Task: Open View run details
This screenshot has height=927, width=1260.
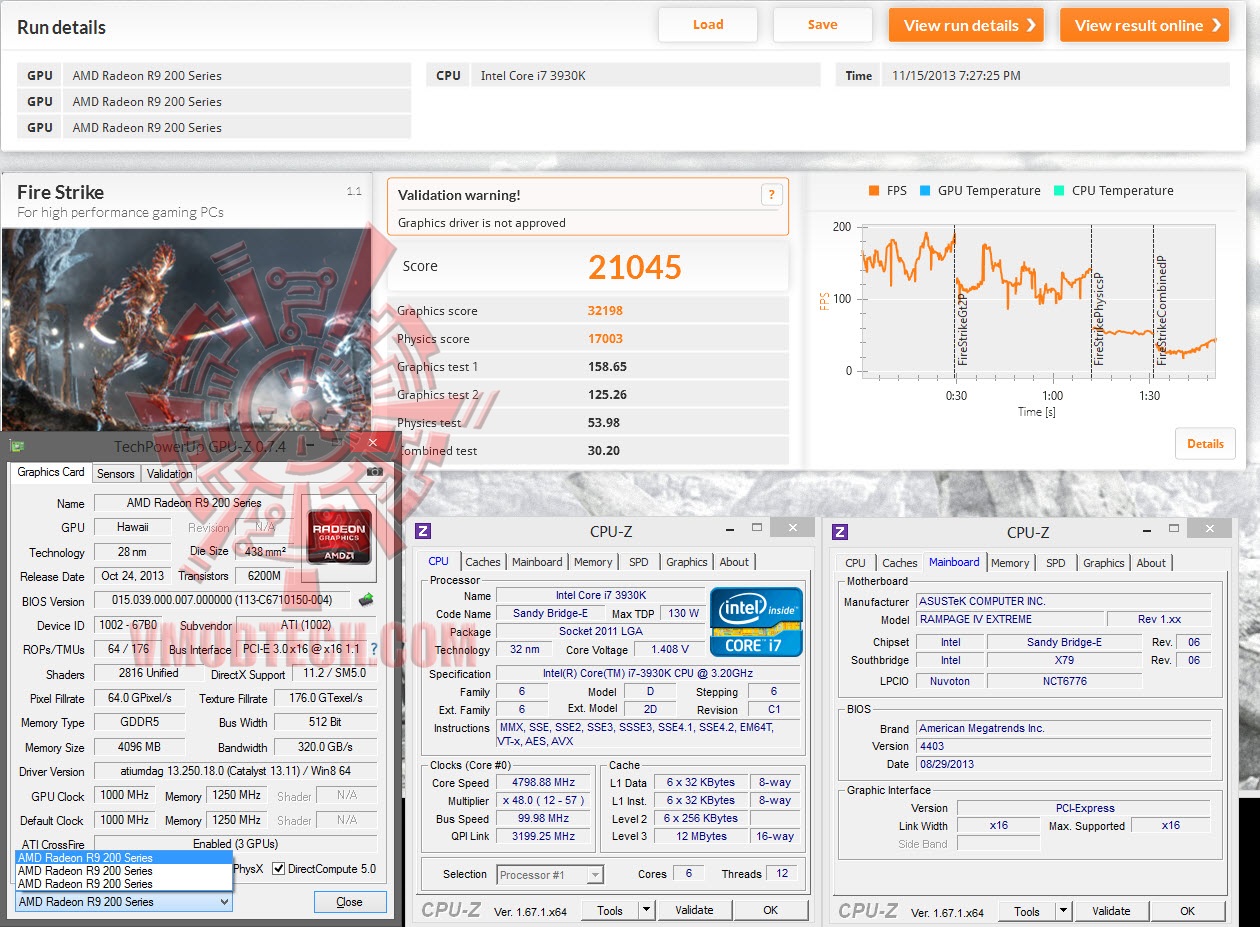Action: tap(966, 25)
